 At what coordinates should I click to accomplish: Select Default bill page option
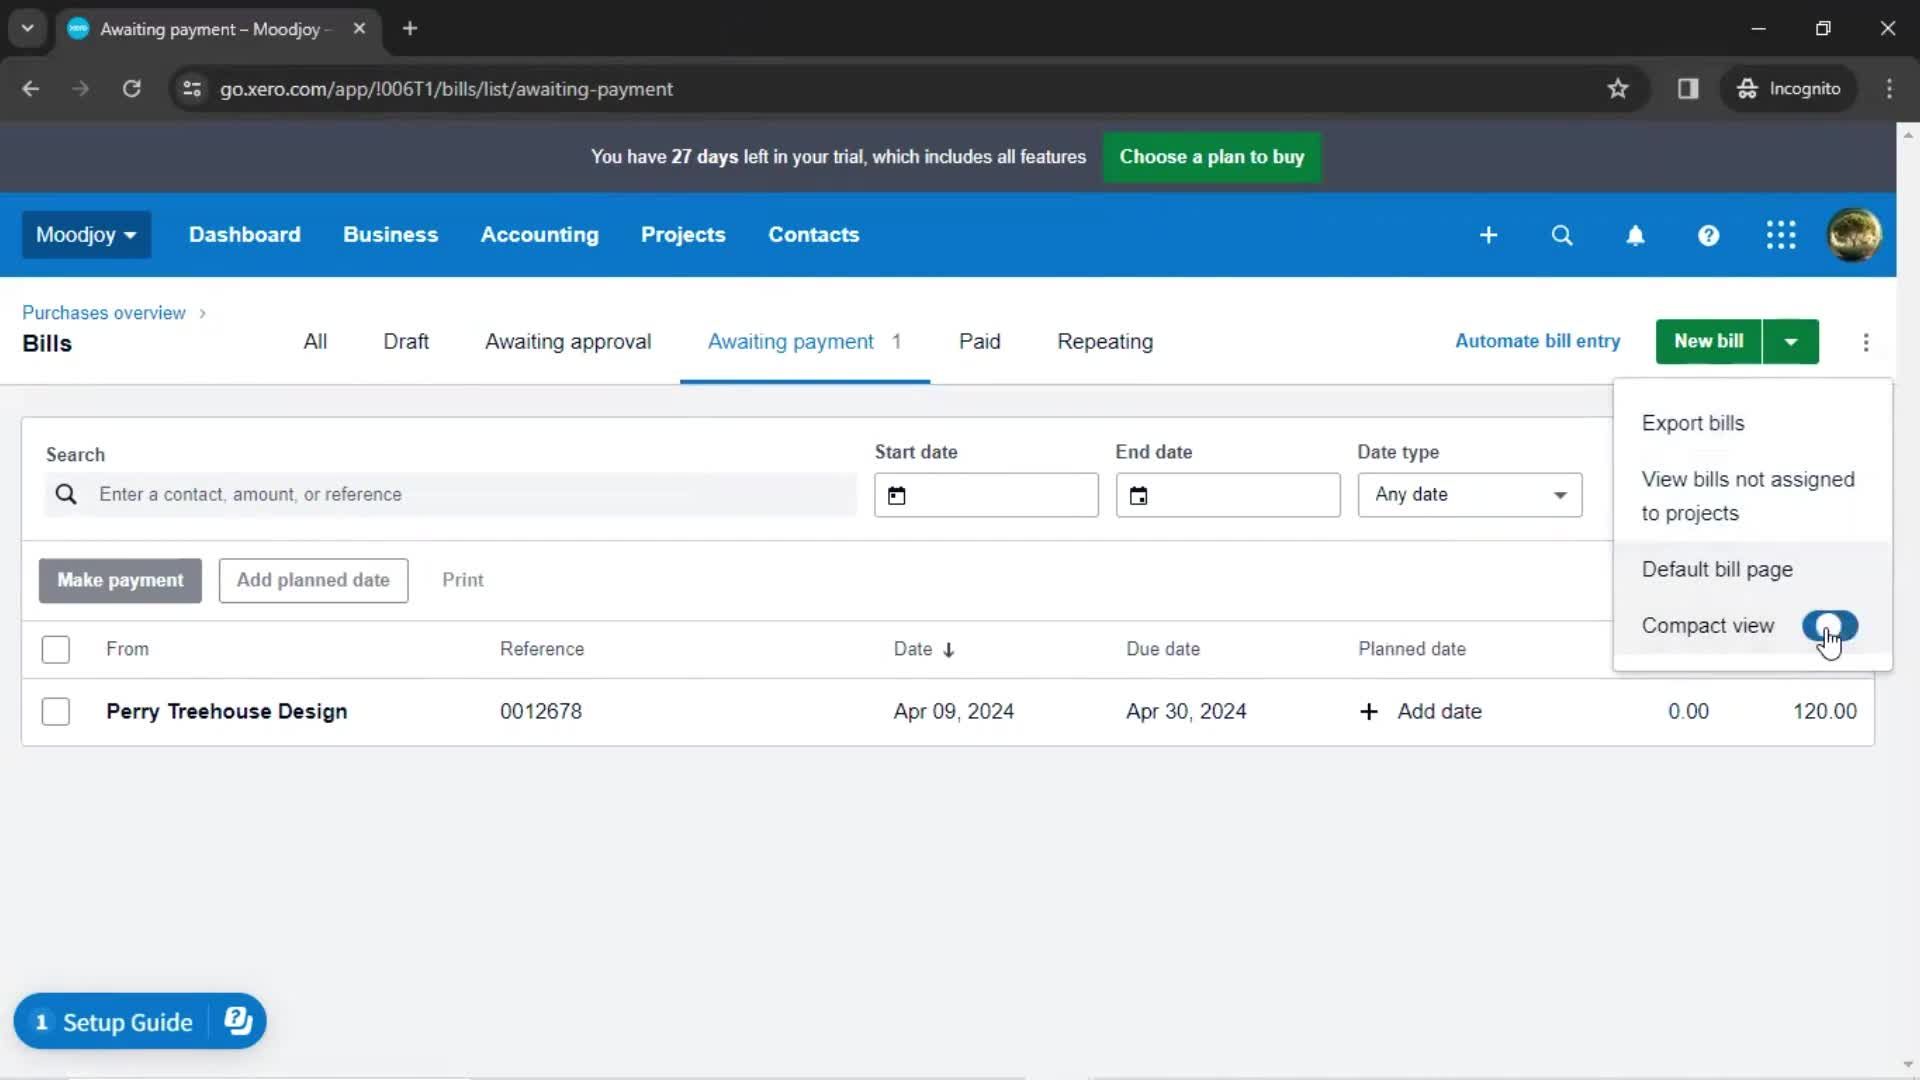(x=1752, y=570)
